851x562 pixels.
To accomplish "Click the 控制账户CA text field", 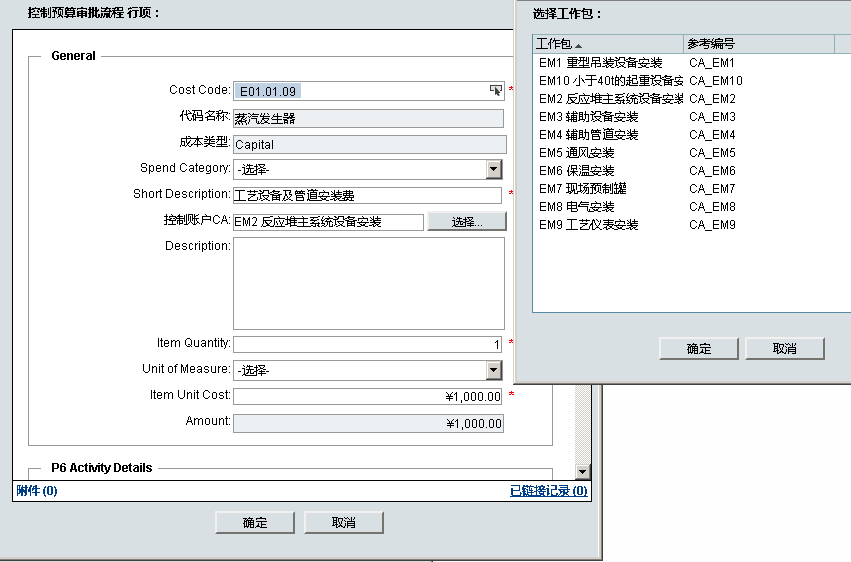I will [328, 222].
